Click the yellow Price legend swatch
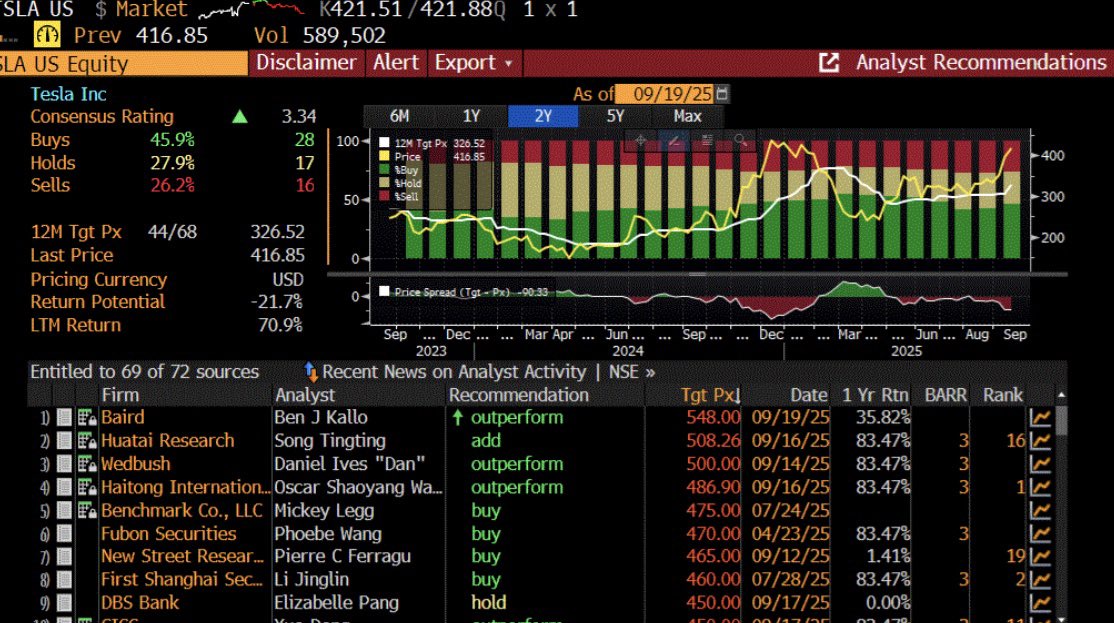The image size is (1114, 623). click(384, 157)
